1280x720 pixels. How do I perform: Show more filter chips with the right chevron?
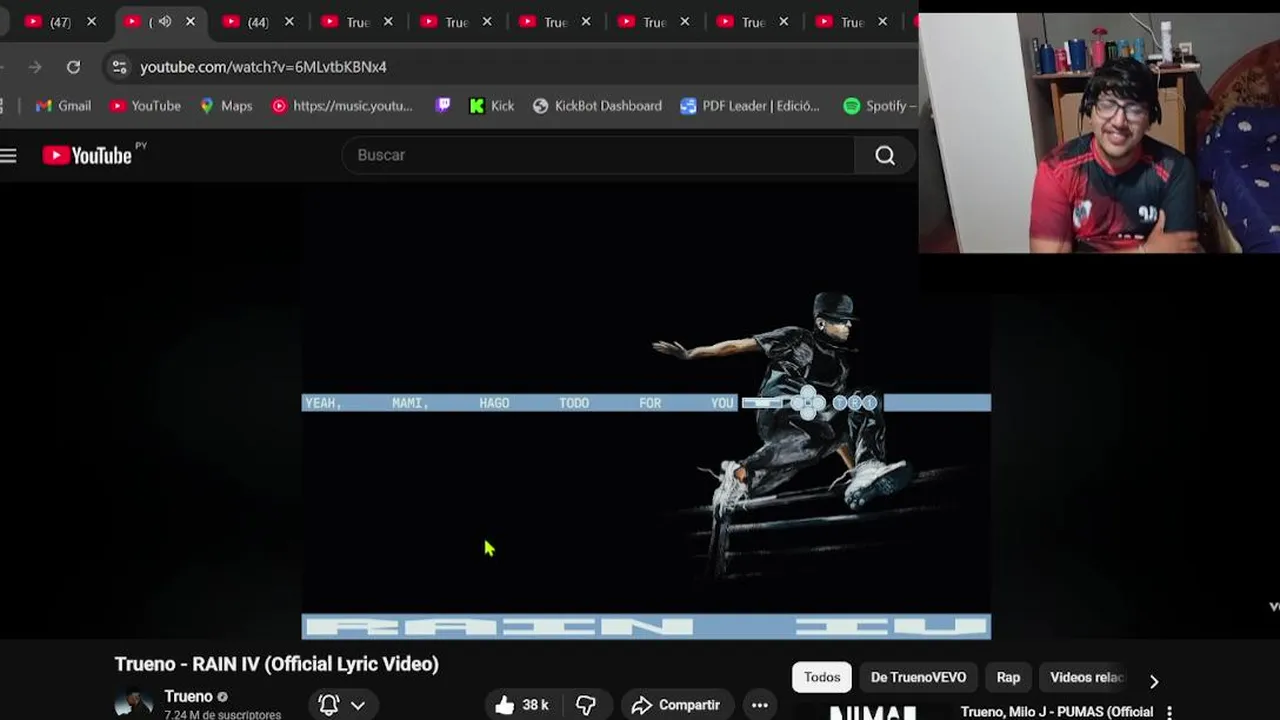(x=1154, y=681)
